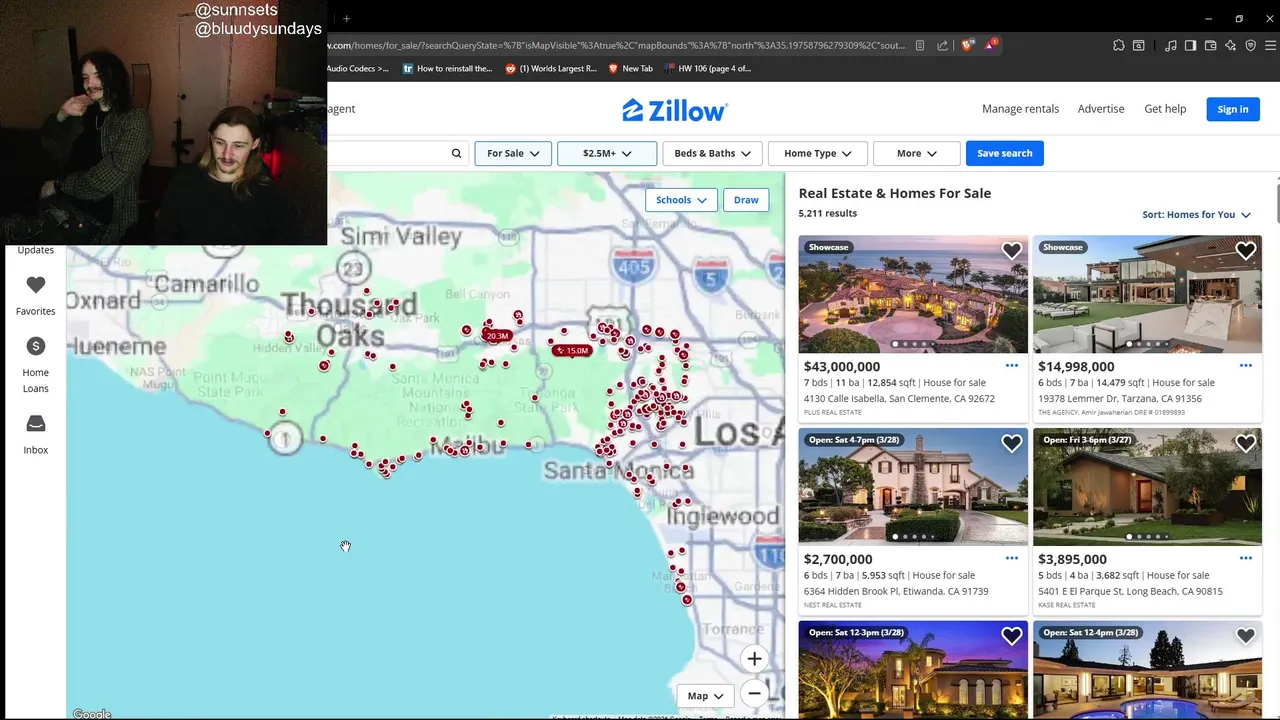Open 5401 E El Parque St address link
The width and height of the screenshot is (1280, 720).
pos(1130,591)
